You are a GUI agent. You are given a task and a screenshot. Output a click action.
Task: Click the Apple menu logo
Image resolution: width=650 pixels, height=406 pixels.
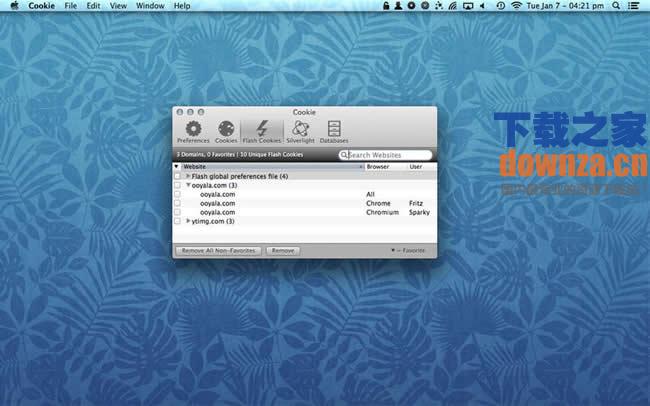[x=14, y=6]
